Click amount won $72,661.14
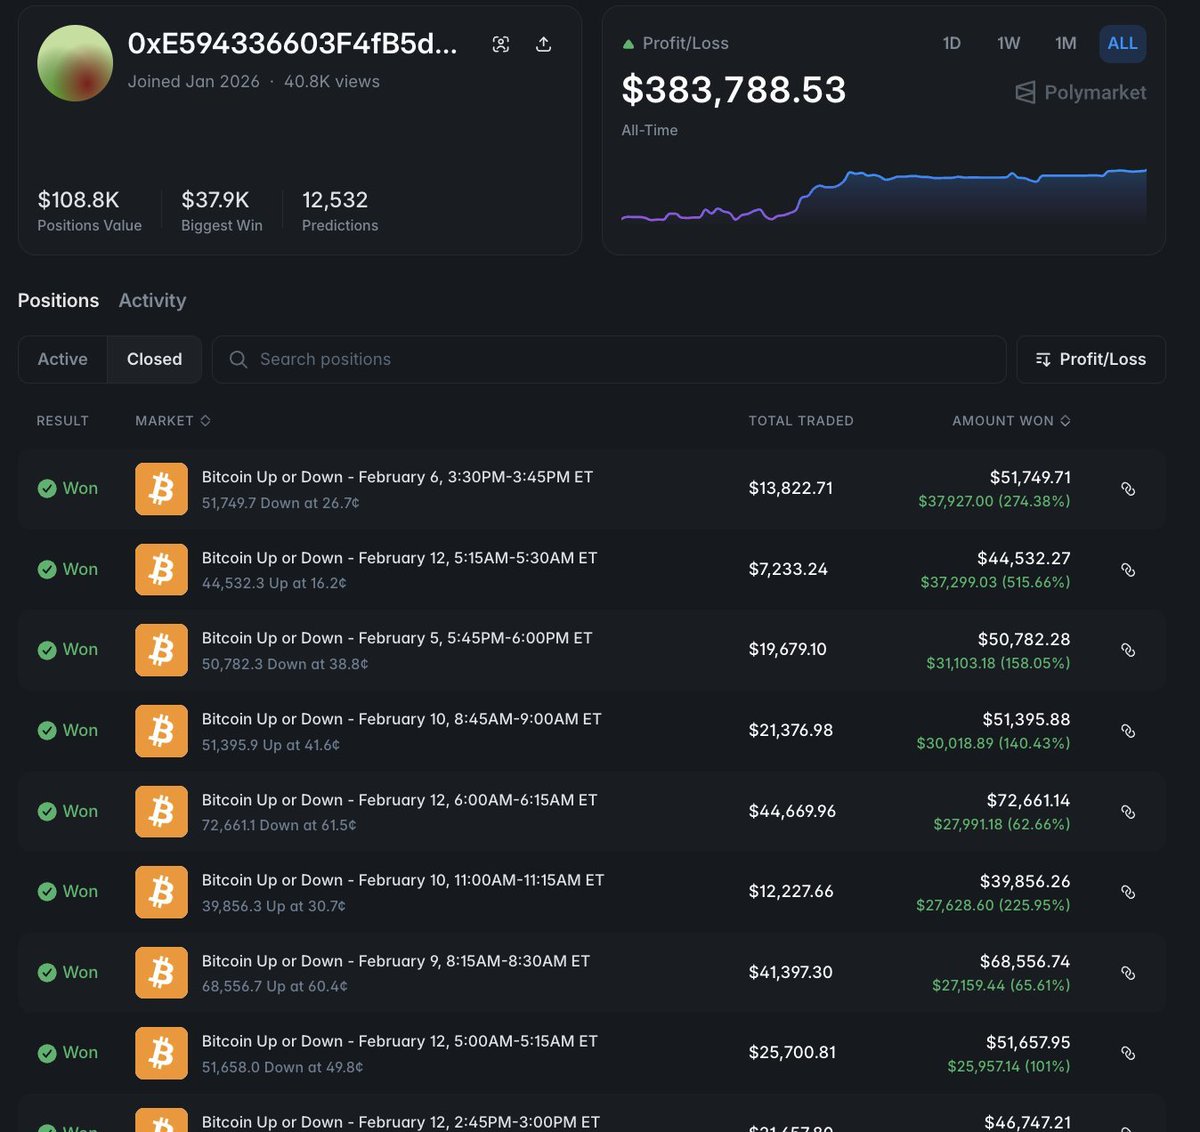Screen dimensions: 1200x1132 pos(1028,800)
